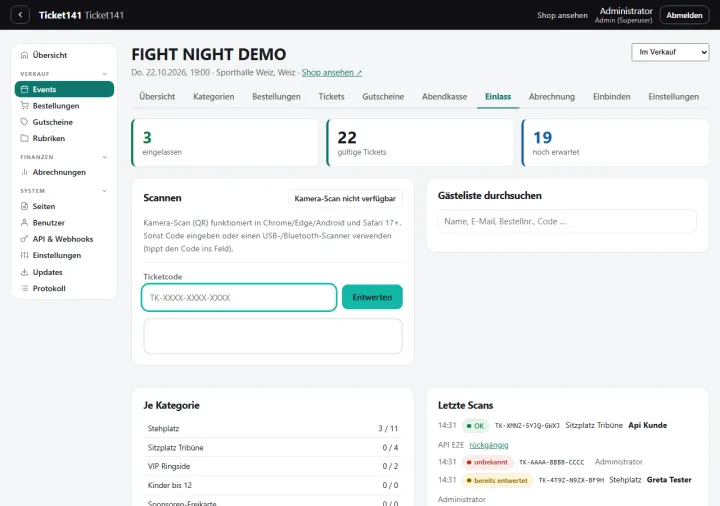Open the Im Verkauf status dropdown

pos(670,52)
